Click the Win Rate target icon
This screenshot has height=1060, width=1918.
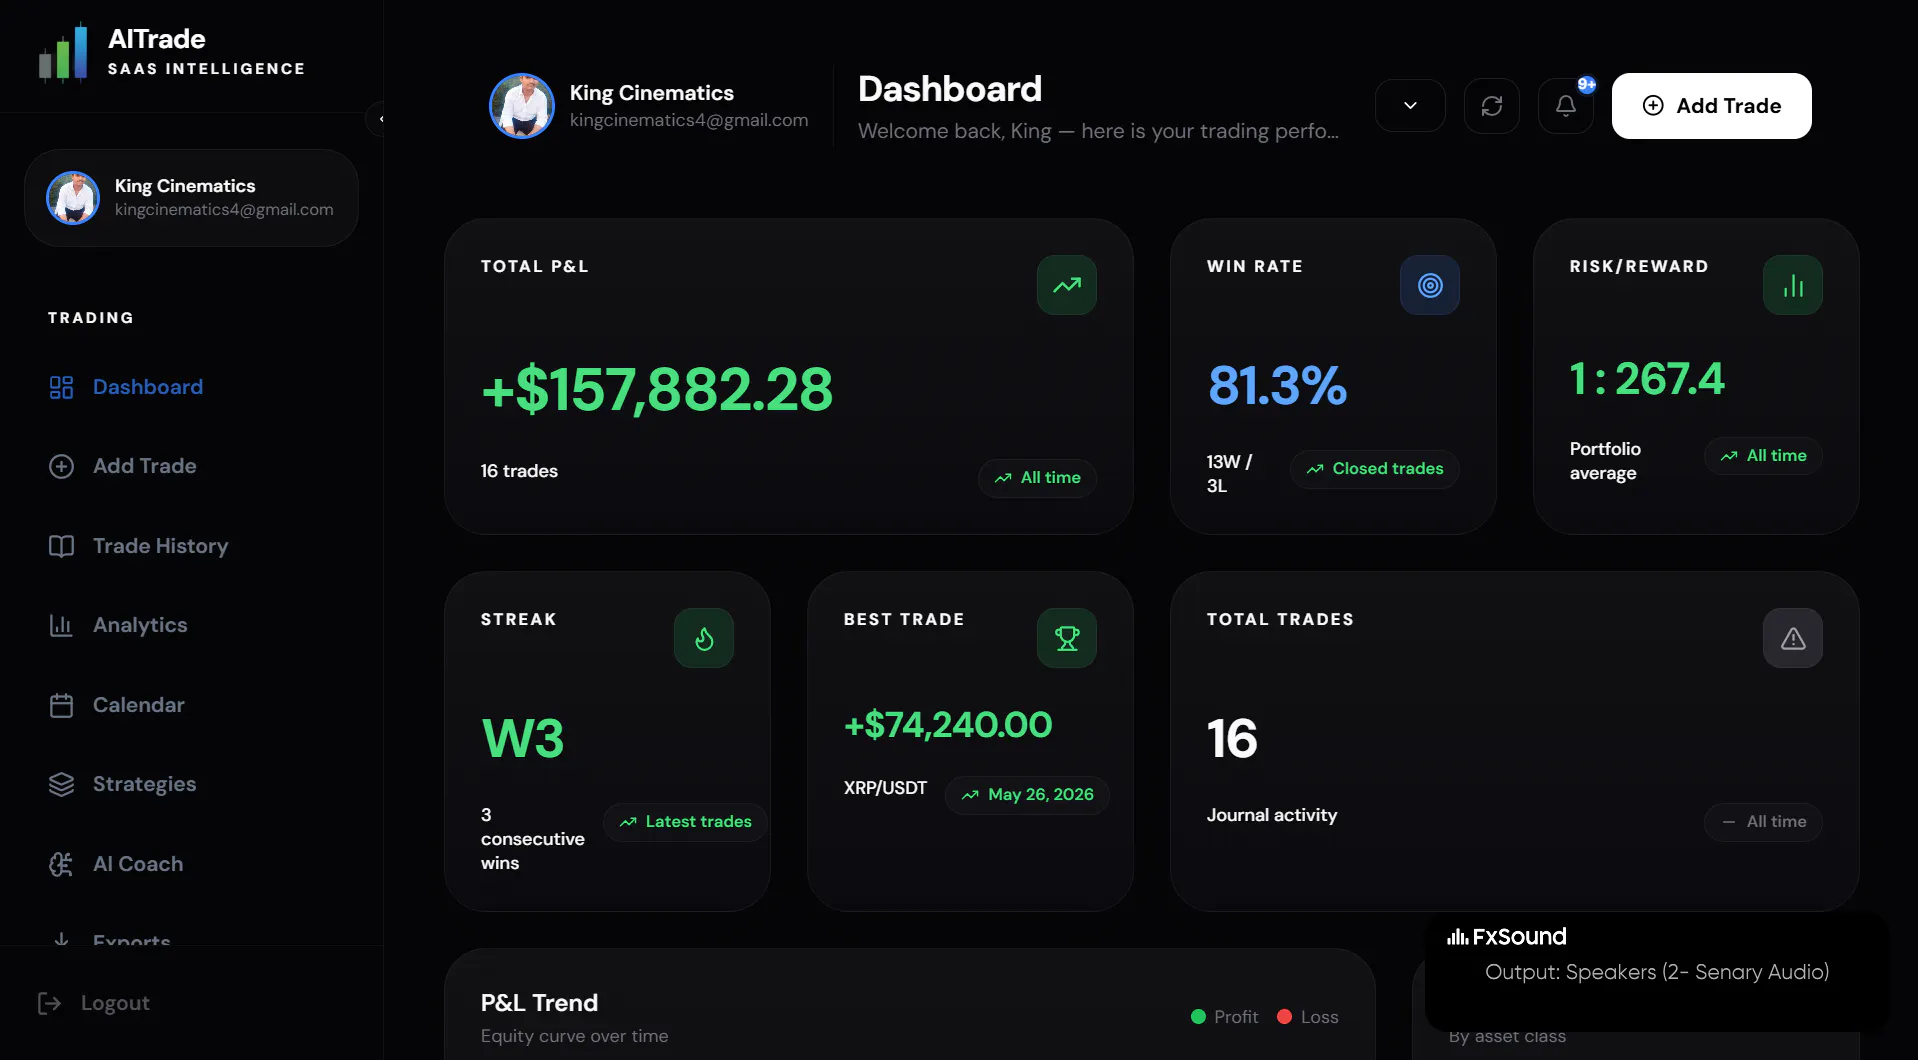(x=1430, y=285)
